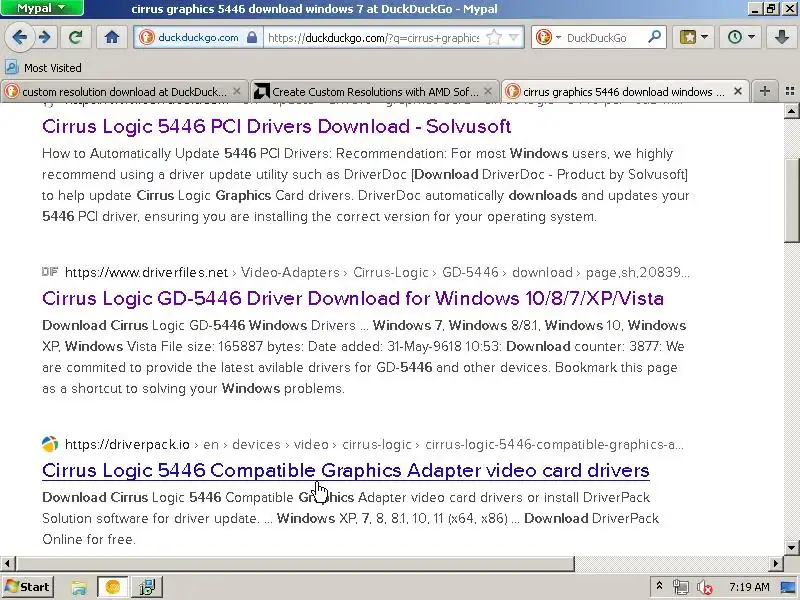Reload the current page
This screenshot has height=600, width=800.
[76, 37]
